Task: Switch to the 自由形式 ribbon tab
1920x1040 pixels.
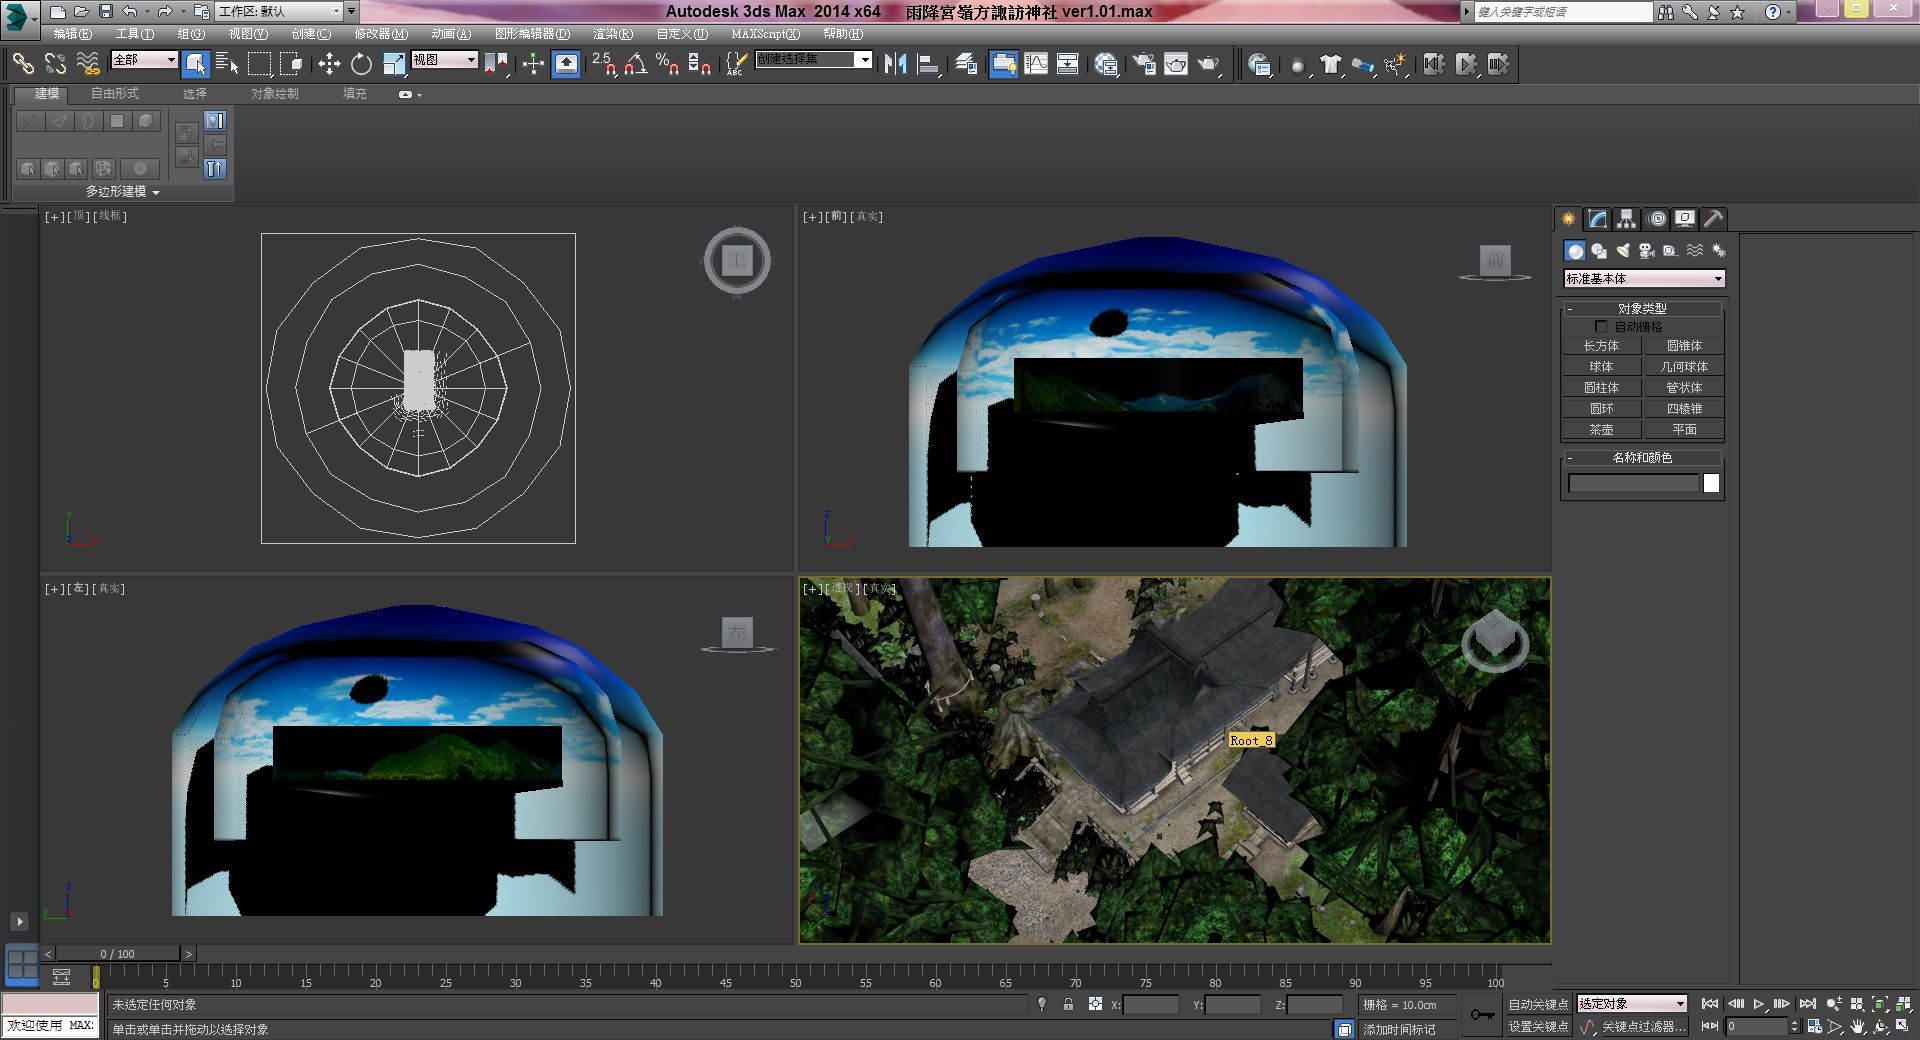Action: pyautogui.click(x=115, y=94)
